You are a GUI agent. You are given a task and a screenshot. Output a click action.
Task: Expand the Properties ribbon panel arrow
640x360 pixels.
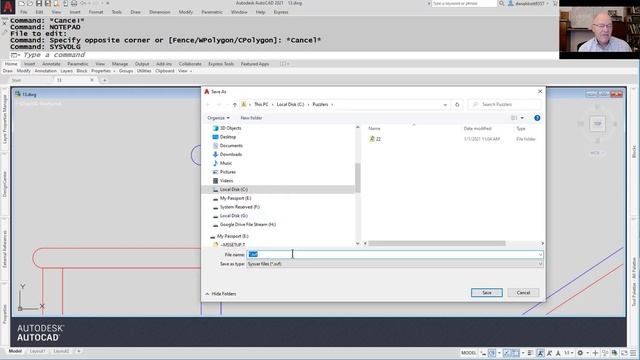tap(114, 71)
